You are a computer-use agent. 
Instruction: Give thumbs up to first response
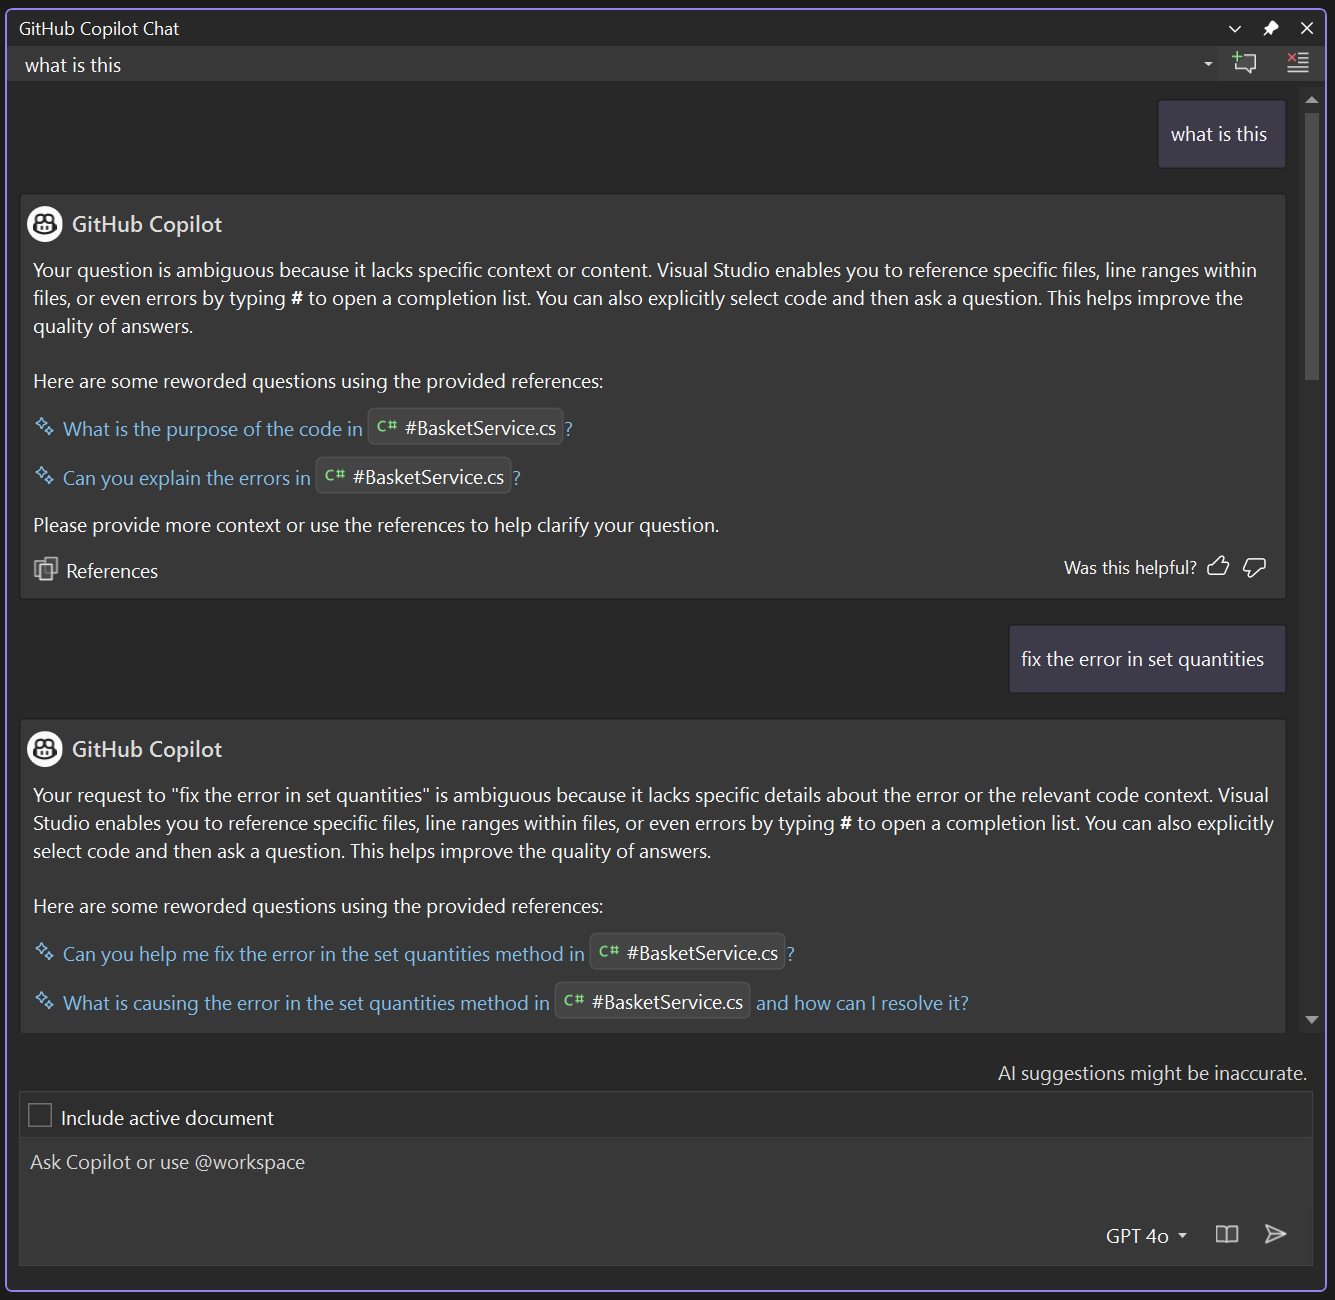[x=1218, y=567]
